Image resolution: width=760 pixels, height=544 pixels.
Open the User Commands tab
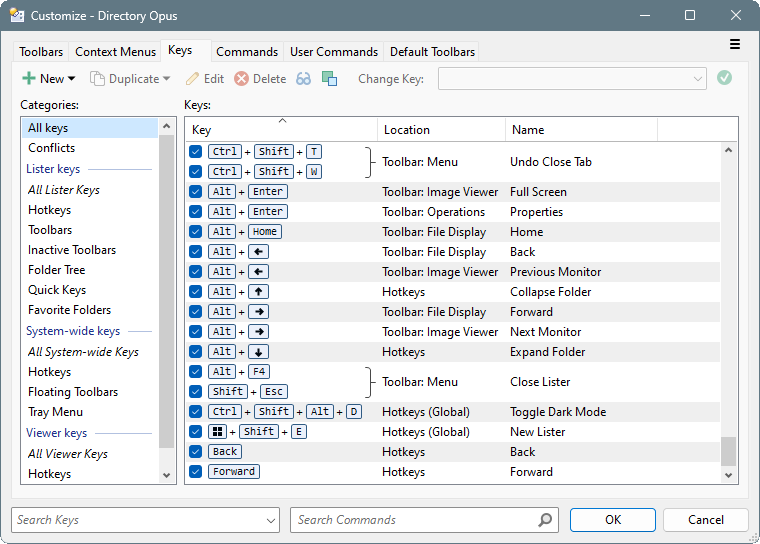point(333,52)
